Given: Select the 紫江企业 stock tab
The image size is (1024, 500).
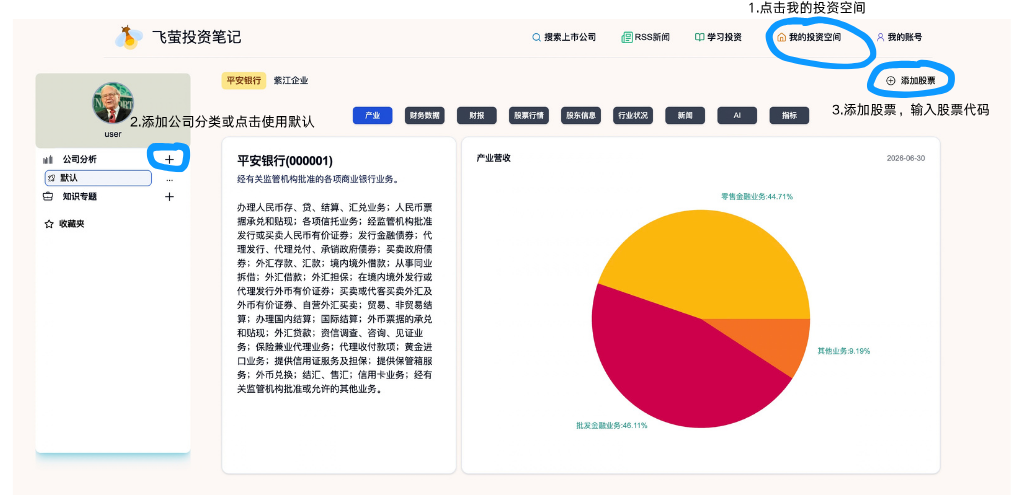Looking at the screenshot, I should pyautogui.click(x=291, y=81).
